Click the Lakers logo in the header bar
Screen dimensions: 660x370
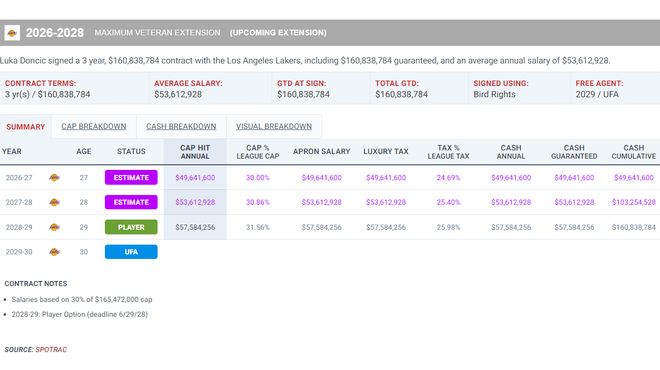click(12, 33)
